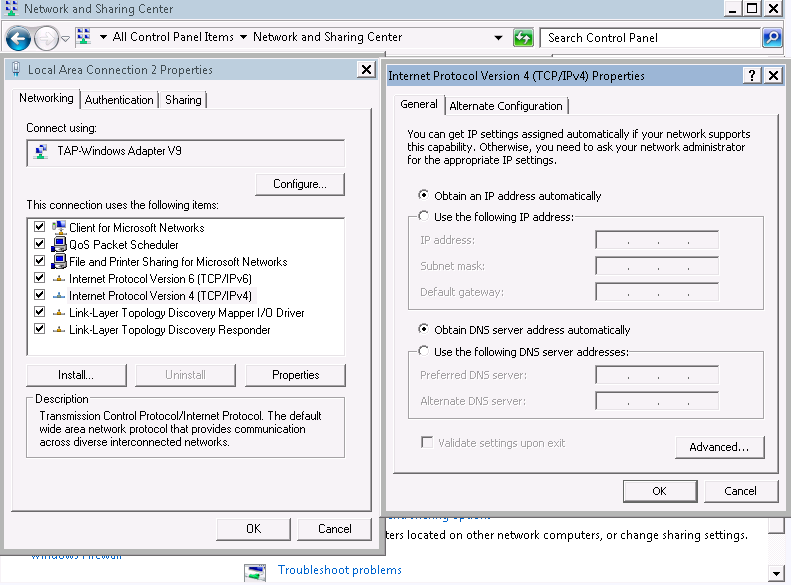
Task: Click the green Refresh icon
Action: tap(523, 38)
